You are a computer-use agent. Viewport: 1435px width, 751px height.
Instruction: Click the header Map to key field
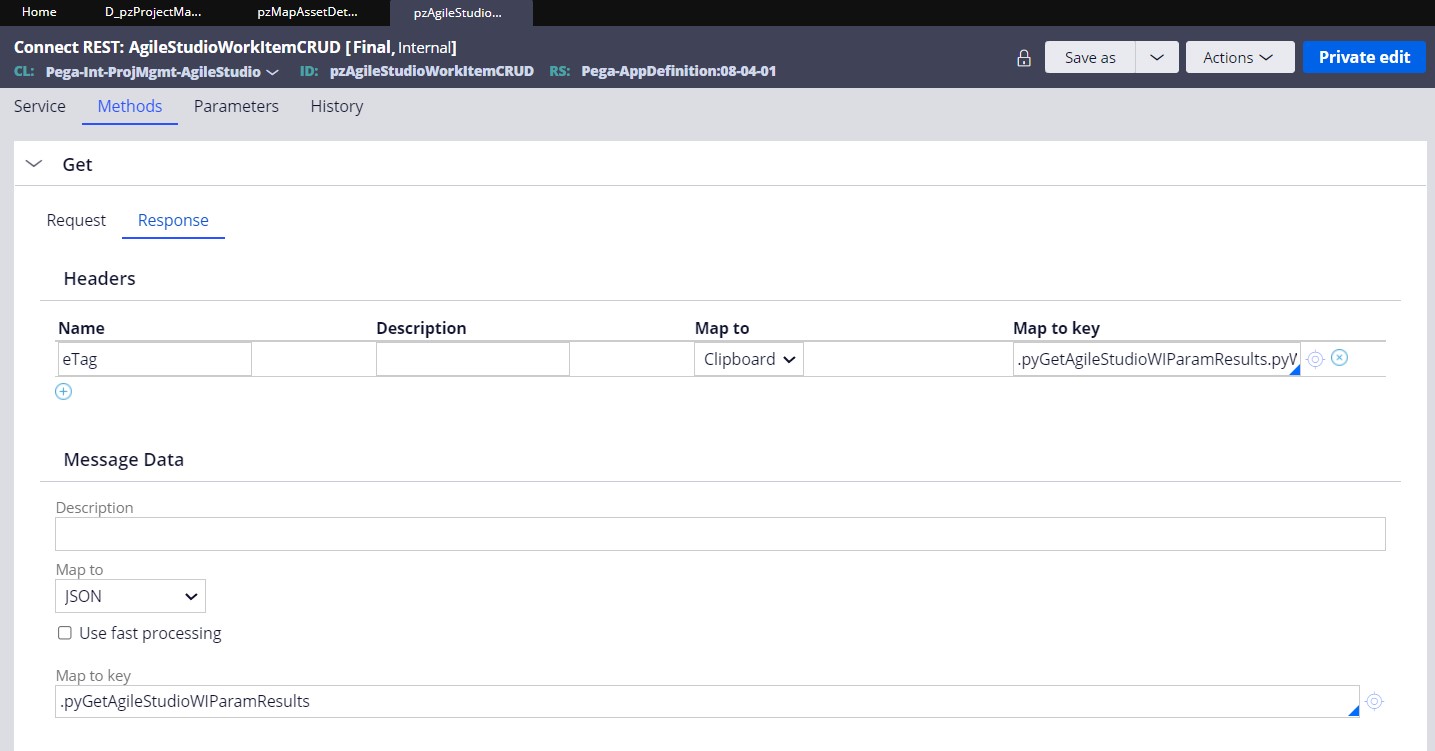[x=1157, y=359]
